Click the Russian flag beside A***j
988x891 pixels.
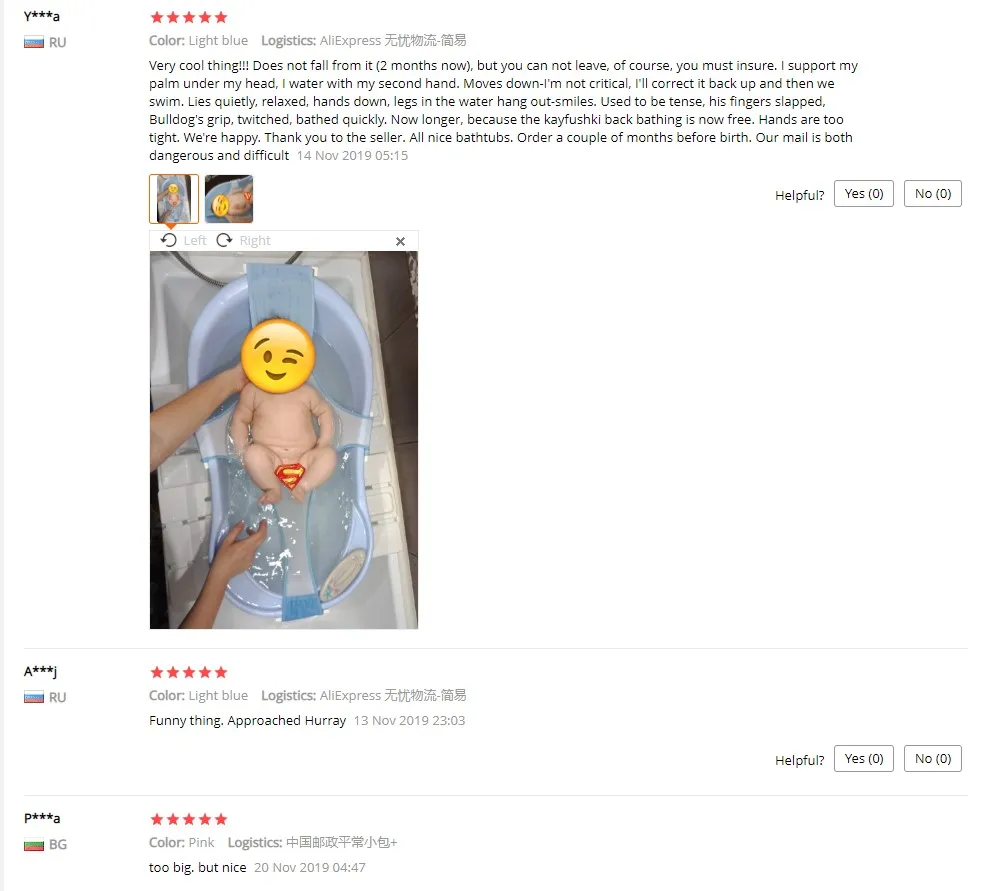tap(34, 698)
